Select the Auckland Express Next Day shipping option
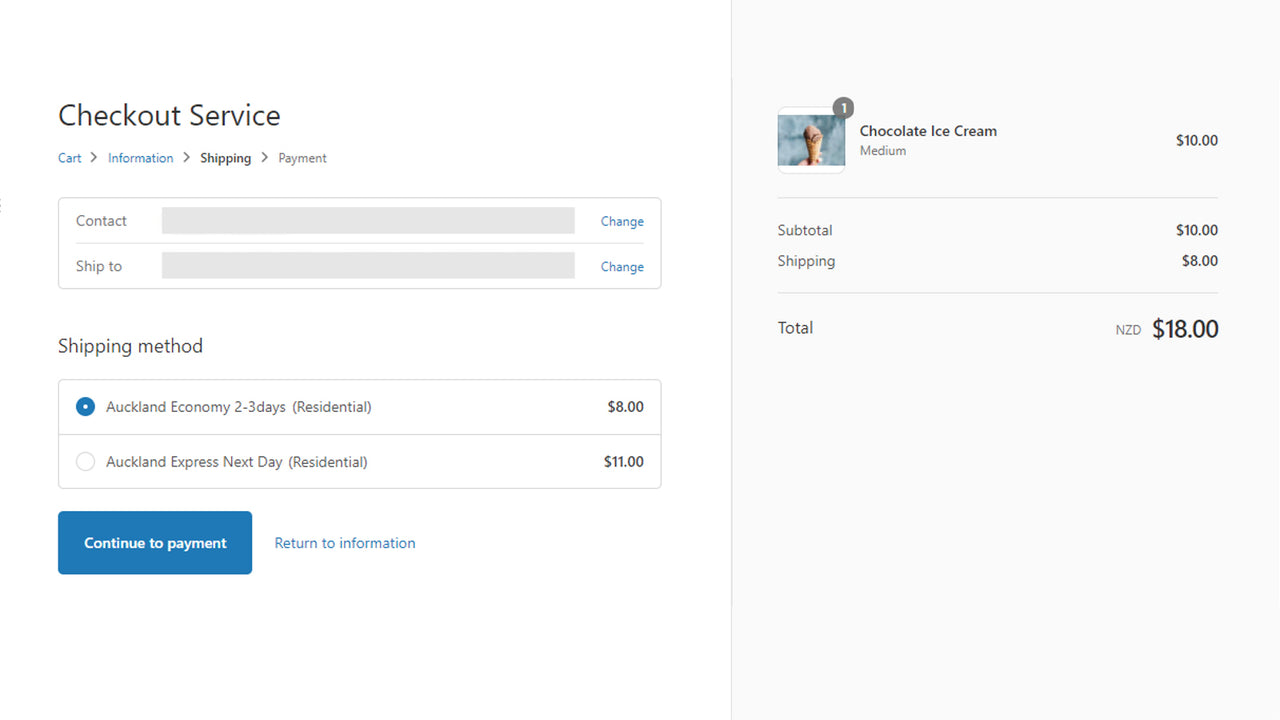This screenshot has height=720, width=1280. pos(85,461)
